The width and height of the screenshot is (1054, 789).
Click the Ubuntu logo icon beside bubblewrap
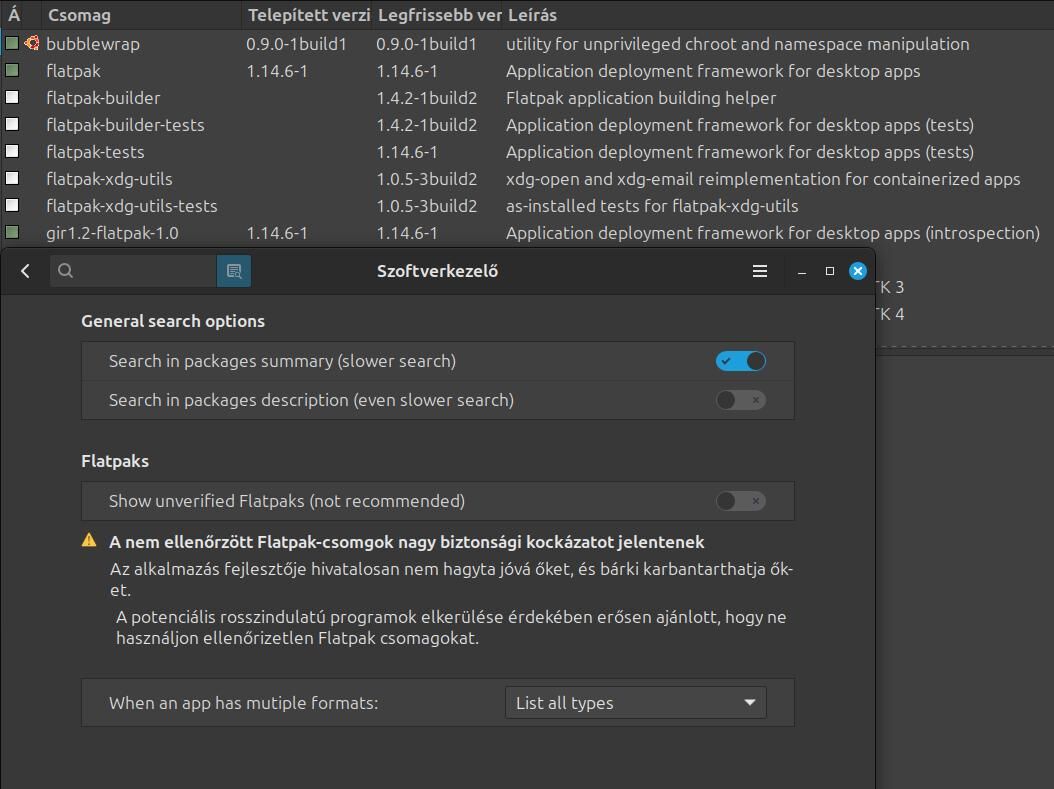[x=32, y=43]
